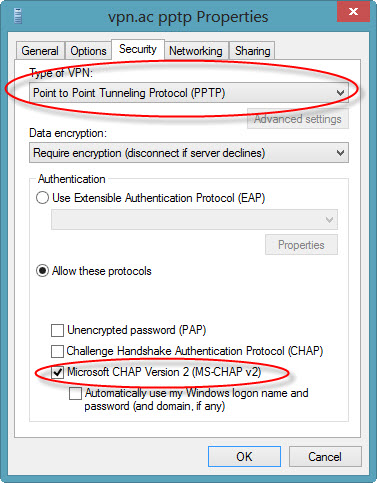Open the Data encryption dropdown
The height and width of the screenshot is (483, 377).
(x=189, y=153)
